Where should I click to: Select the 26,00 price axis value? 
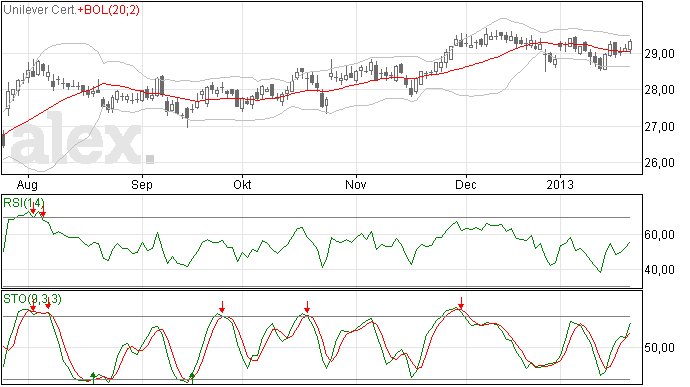[x=659, y=163]
